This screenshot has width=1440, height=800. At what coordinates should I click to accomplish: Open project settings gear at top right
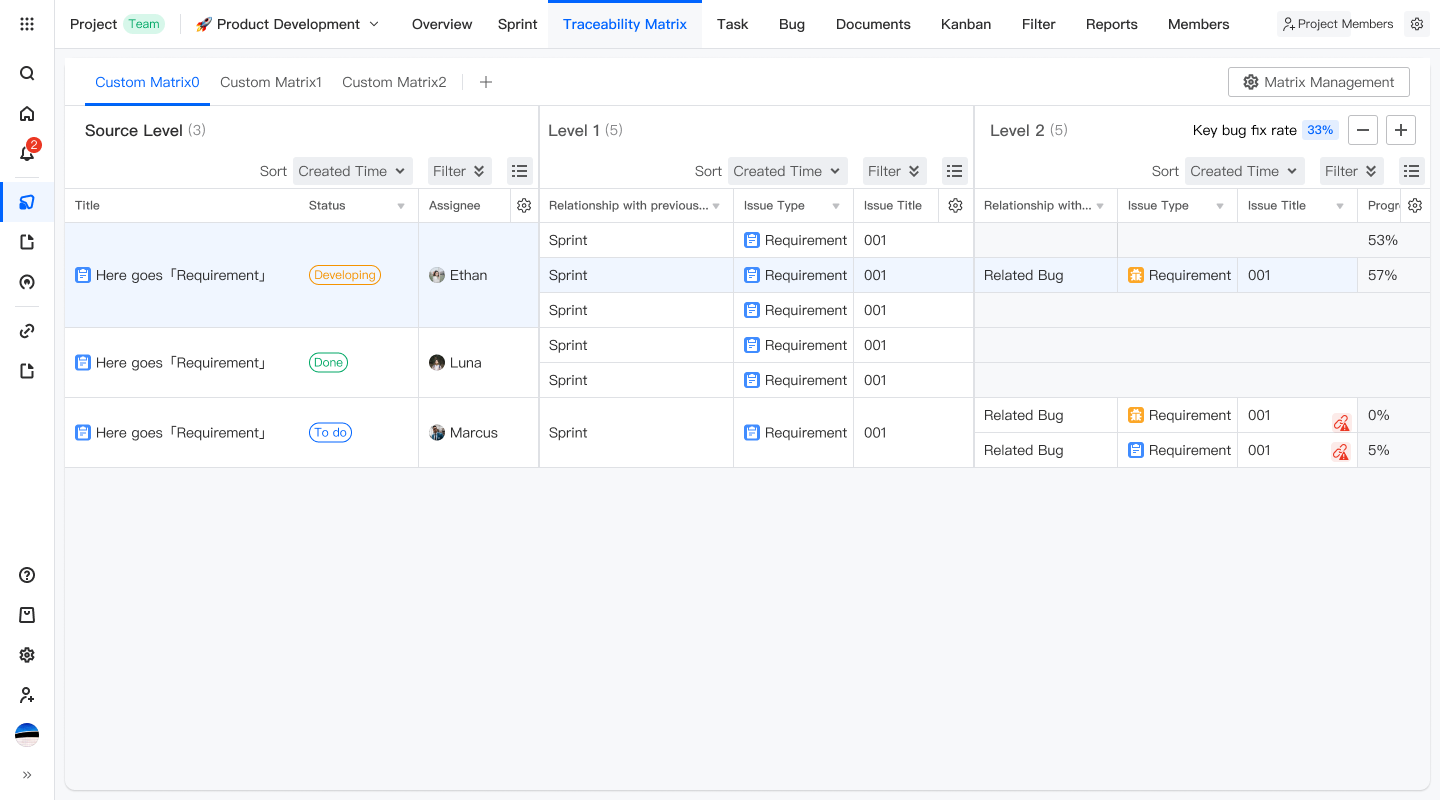(x=1417, y=24)
